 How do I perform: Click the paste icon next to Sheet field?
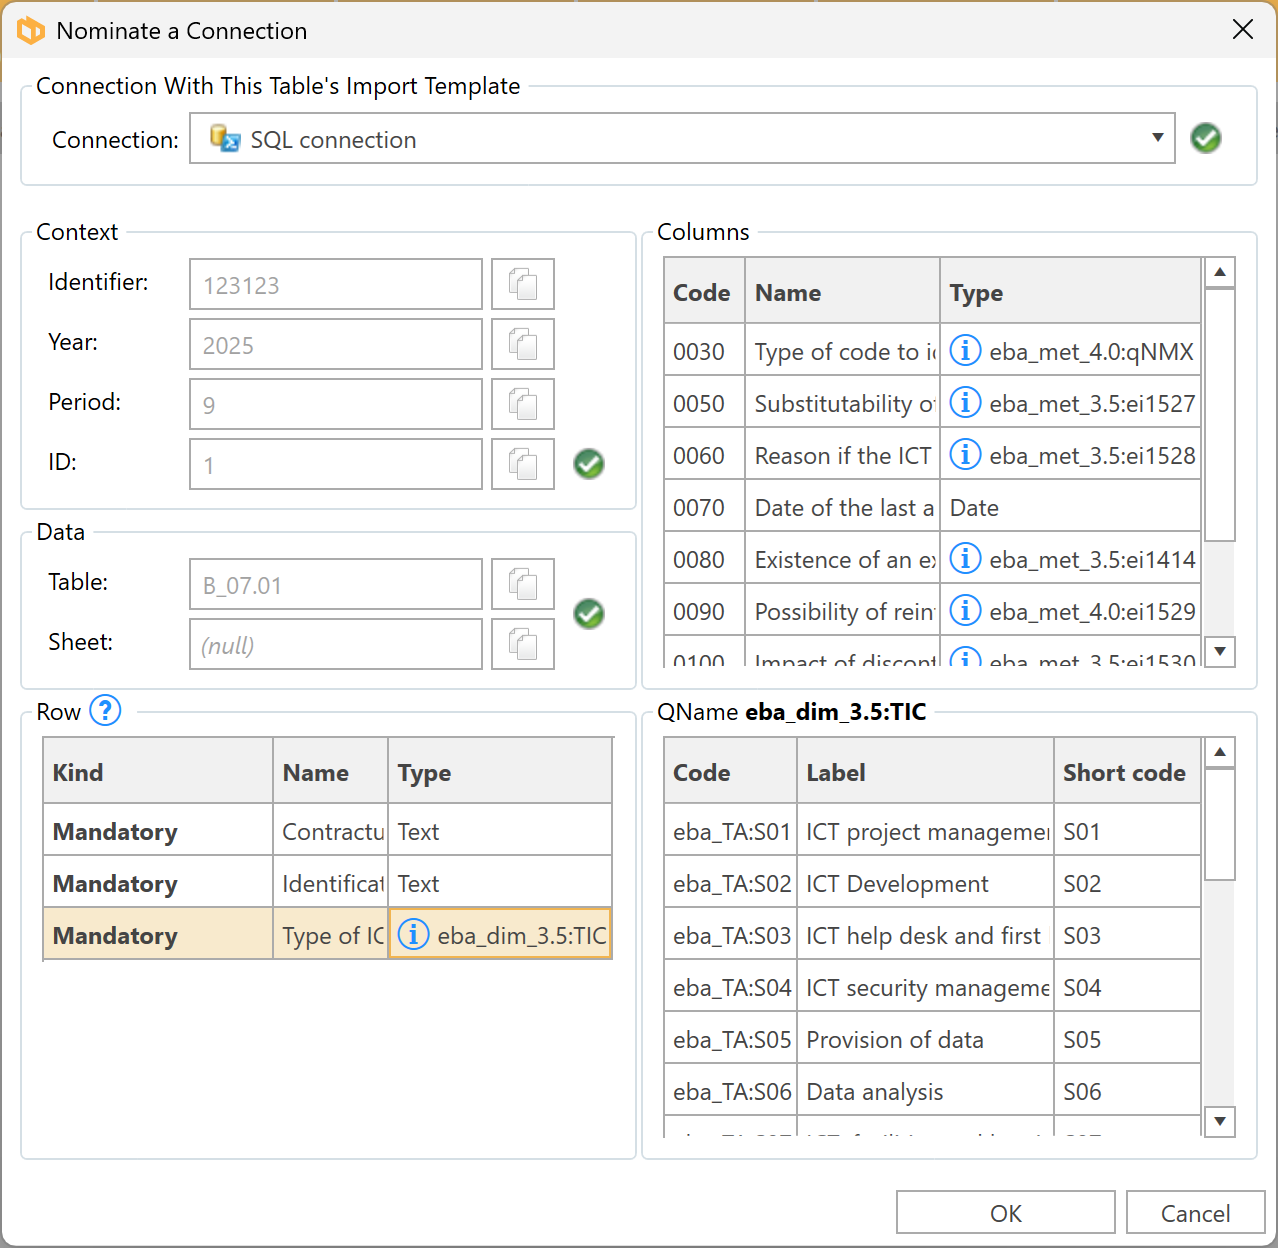[522, 645]
